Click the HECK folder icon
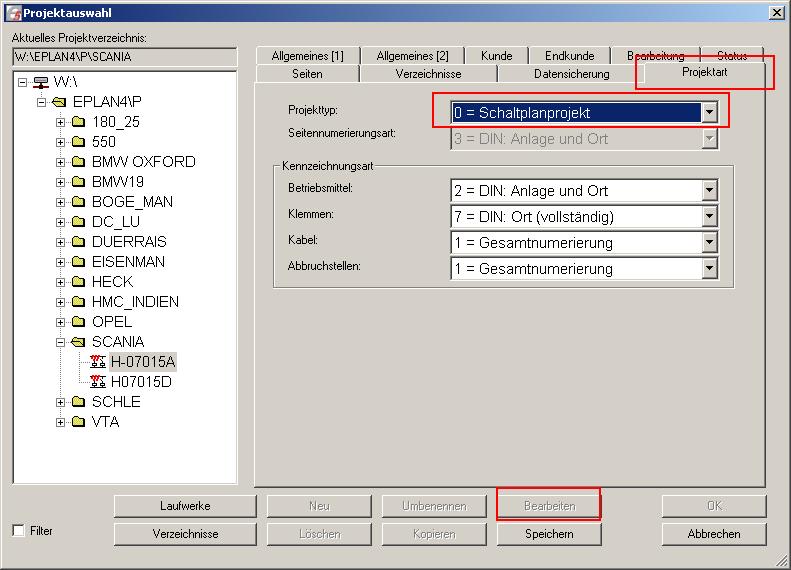Image resolution: width=791 pixels, height=570 pixels. [78, 281]
